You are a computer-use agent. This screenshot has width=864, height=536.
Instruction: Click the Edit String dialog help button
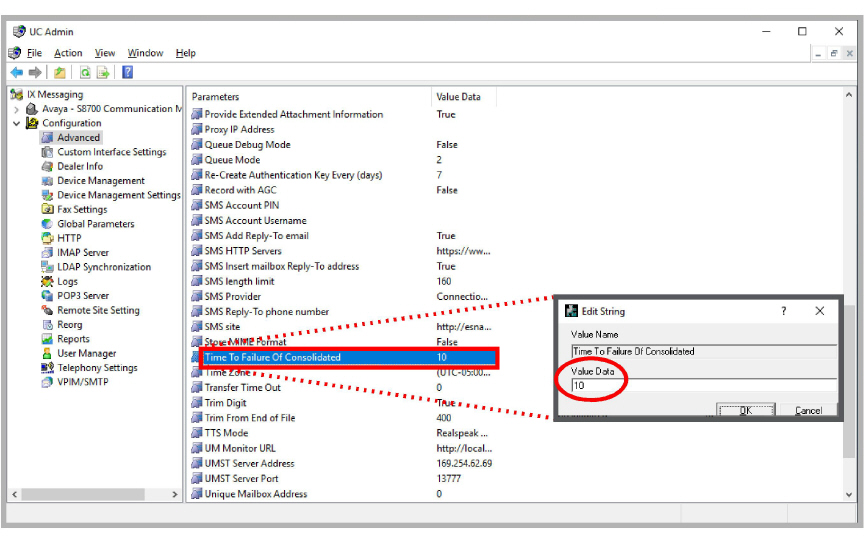coord(784,311)
